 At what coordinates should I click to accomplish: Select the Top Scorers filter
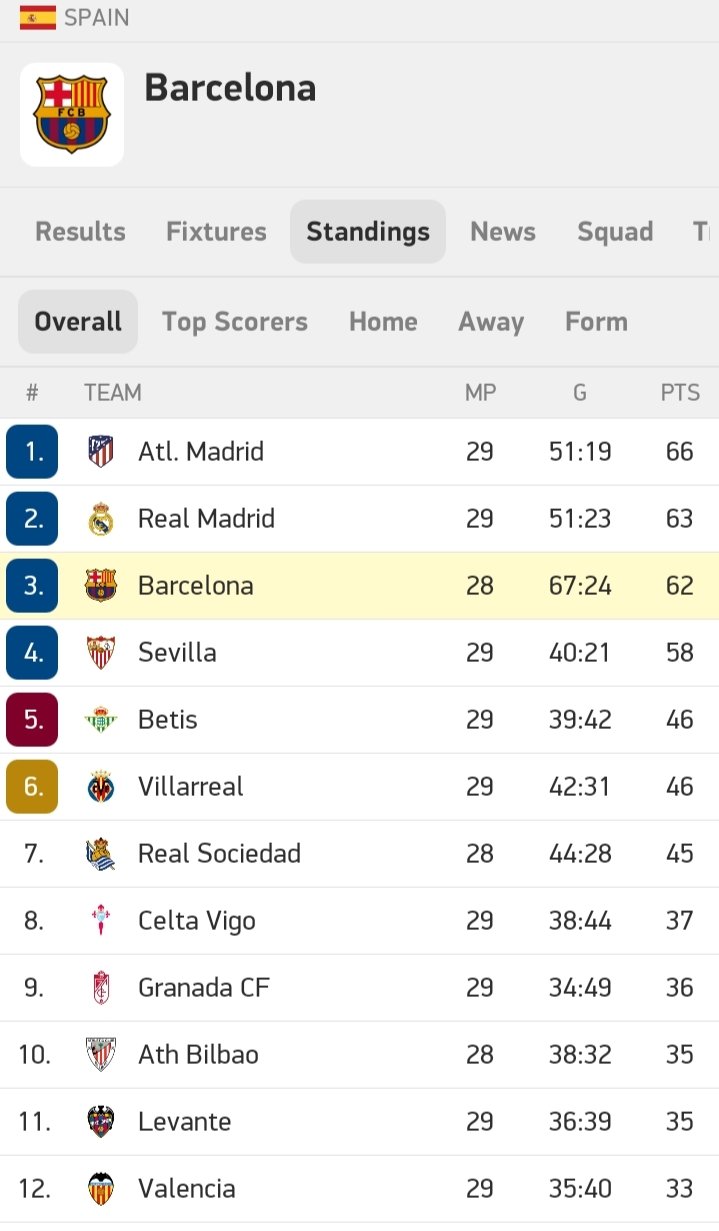click(235, 322)
